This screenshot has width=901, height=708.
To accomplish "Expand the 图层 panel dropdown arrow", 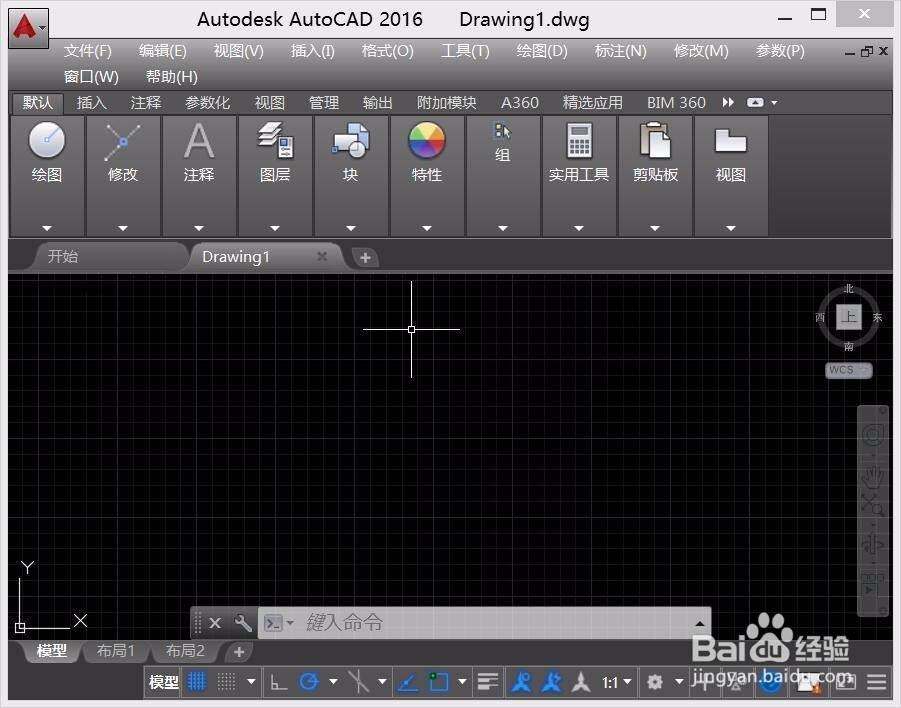I will pyautogui.click(x=275, y=228).
